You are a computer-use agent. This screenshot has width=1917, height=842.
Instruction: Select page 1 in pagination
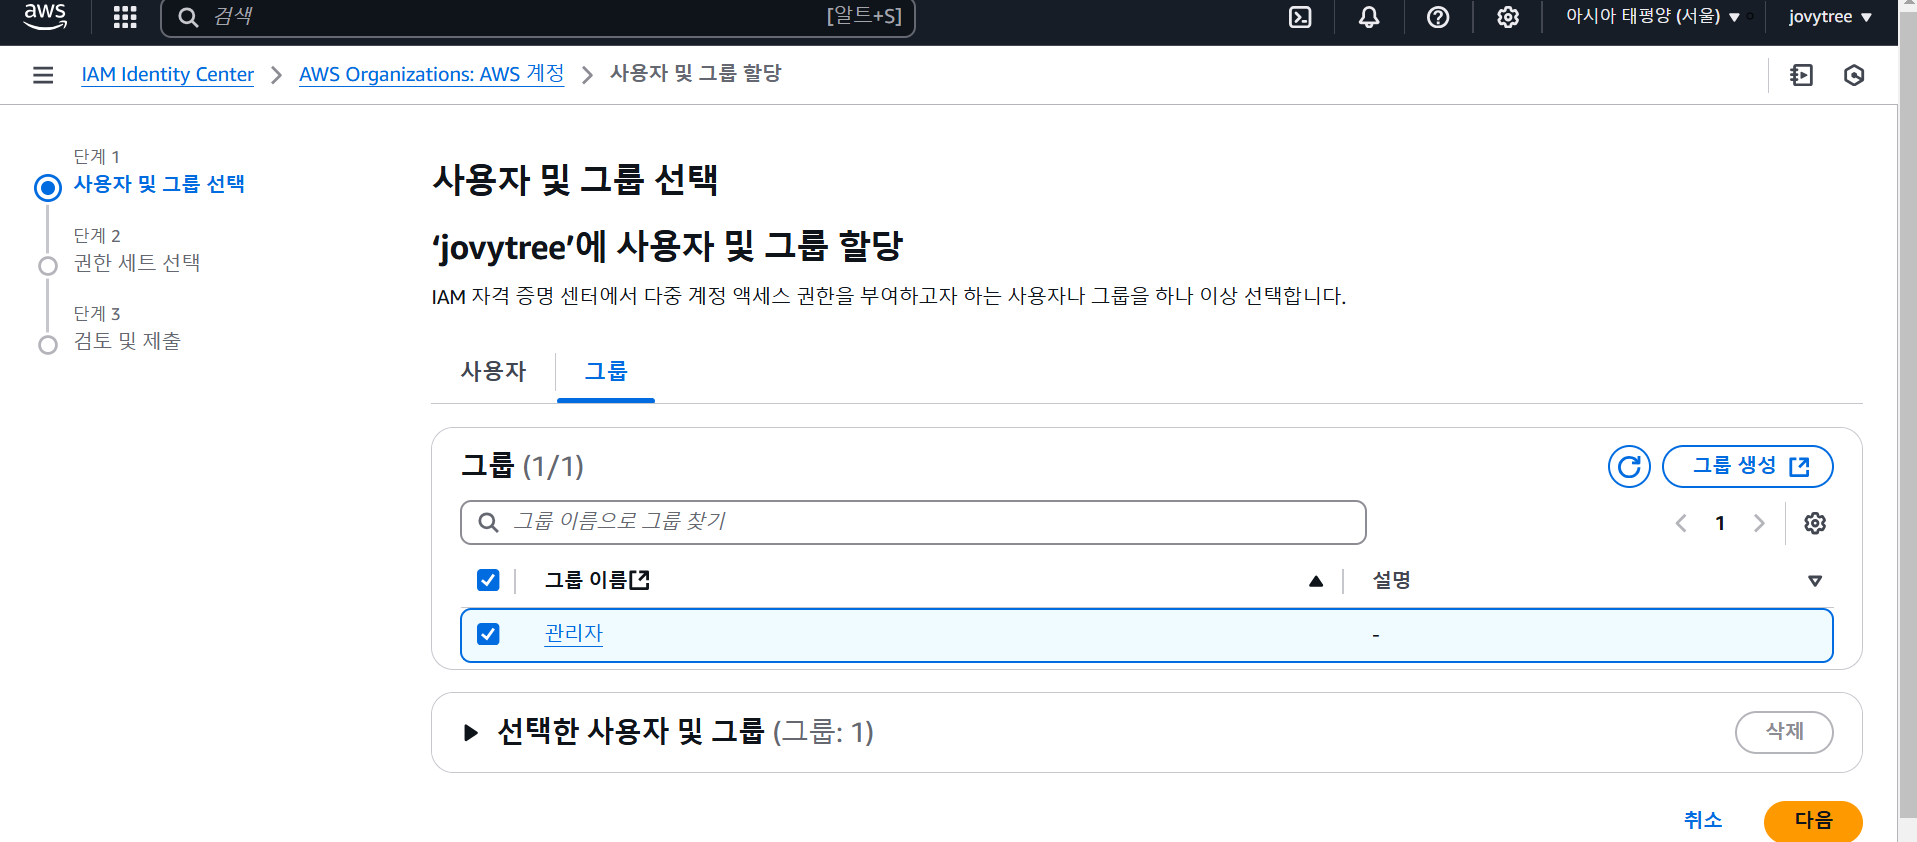[x=1720, y=523]
